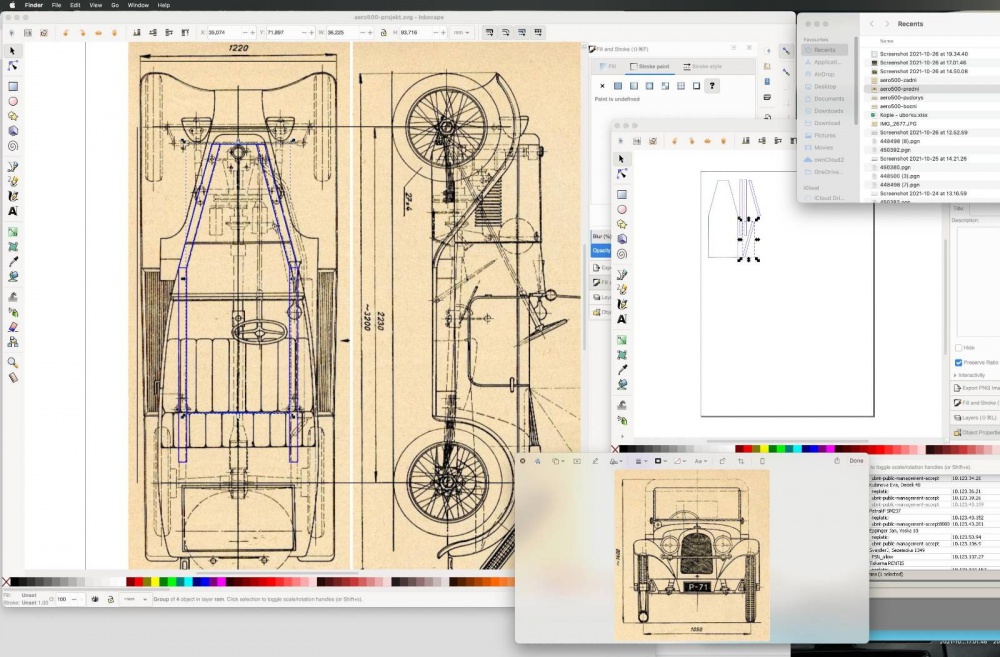Pick the Rectangle tool in main Inkscape window
Image resolution: width=1000 pixels, height=657 pixels.
(x=13, y=86)
